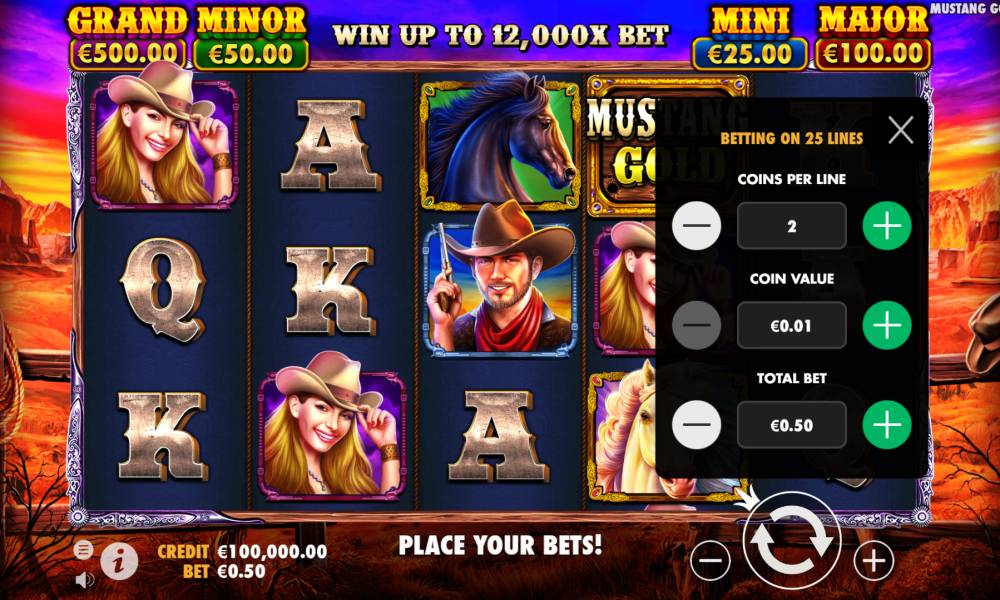1000x600 pixels.
Task: Click the disabled coin value minus button
Action: click(x=696, y=325)
